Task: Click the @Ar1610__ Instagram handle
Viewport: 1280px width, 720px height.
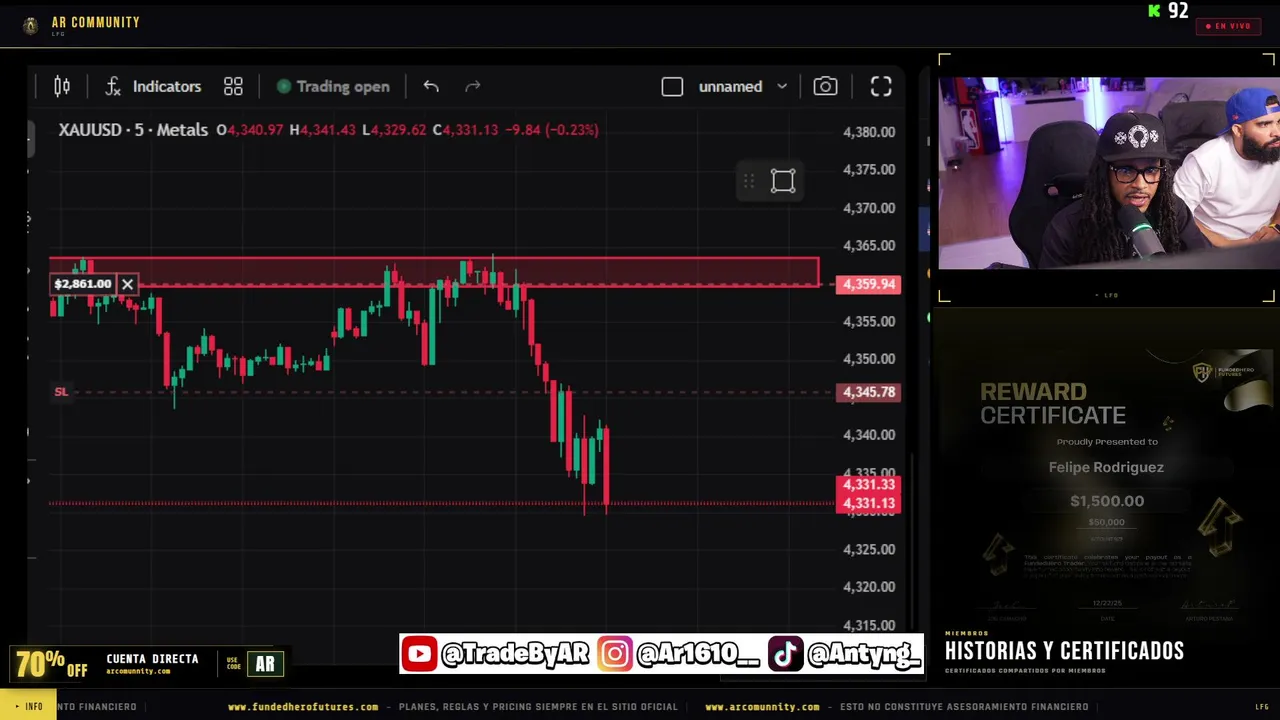Action: [698, 654]
